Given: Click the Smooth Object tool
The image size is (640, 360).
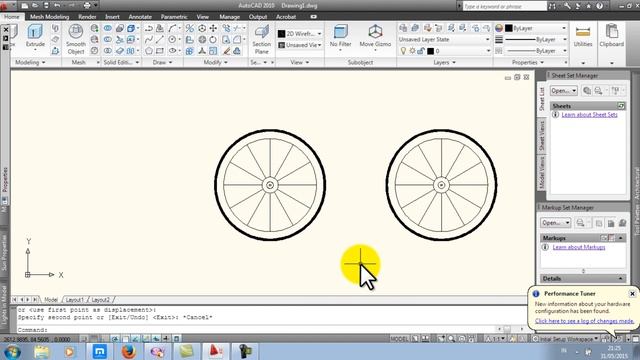Looking at the screenshot, I should 76,39.
